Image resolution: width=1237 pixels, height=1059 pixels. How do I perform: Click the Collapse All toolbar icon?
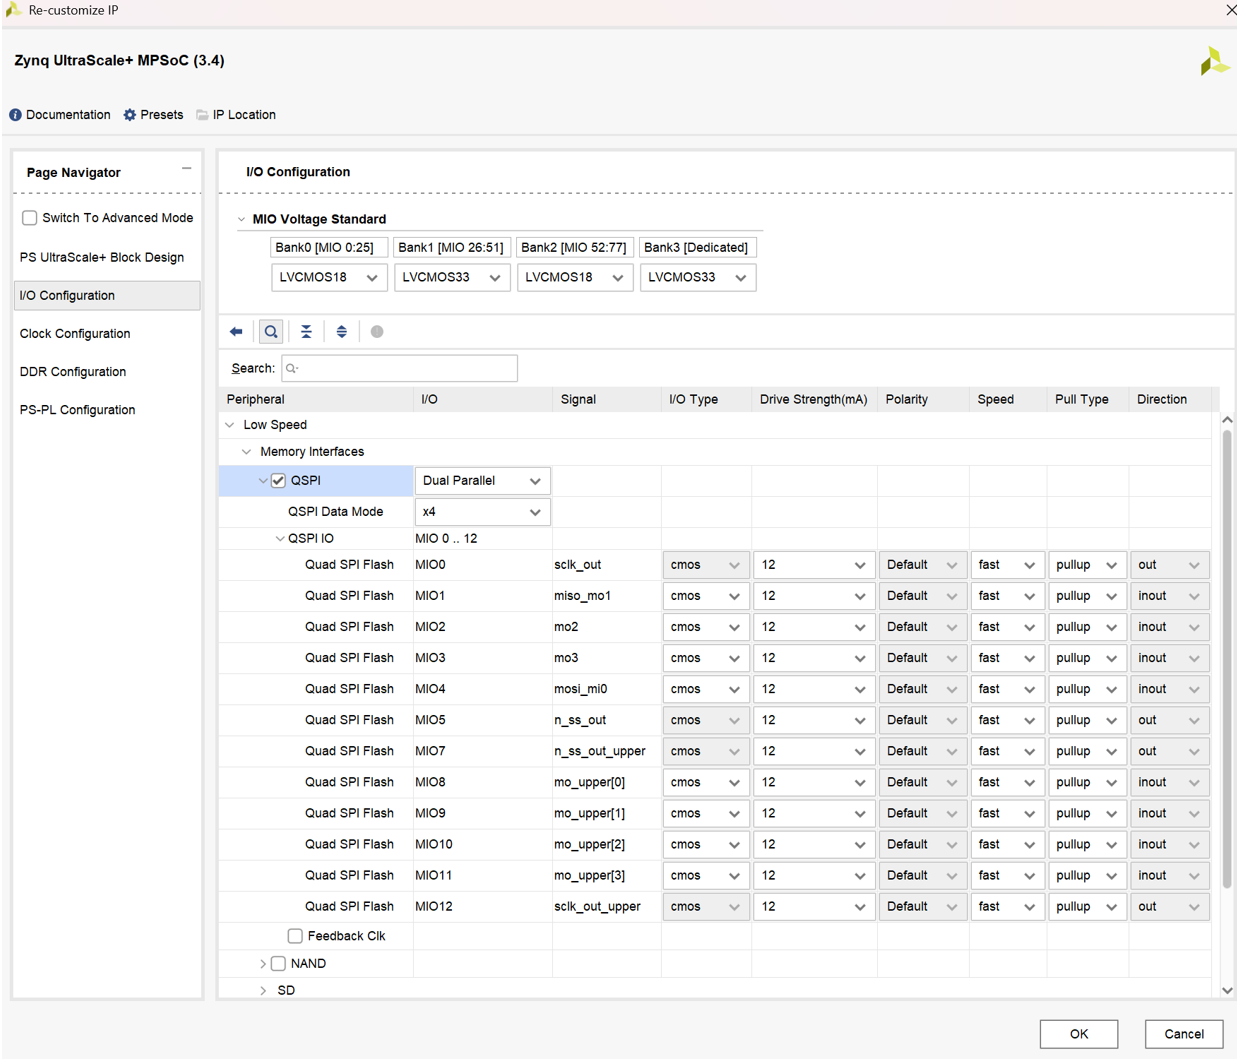(306, 332)
